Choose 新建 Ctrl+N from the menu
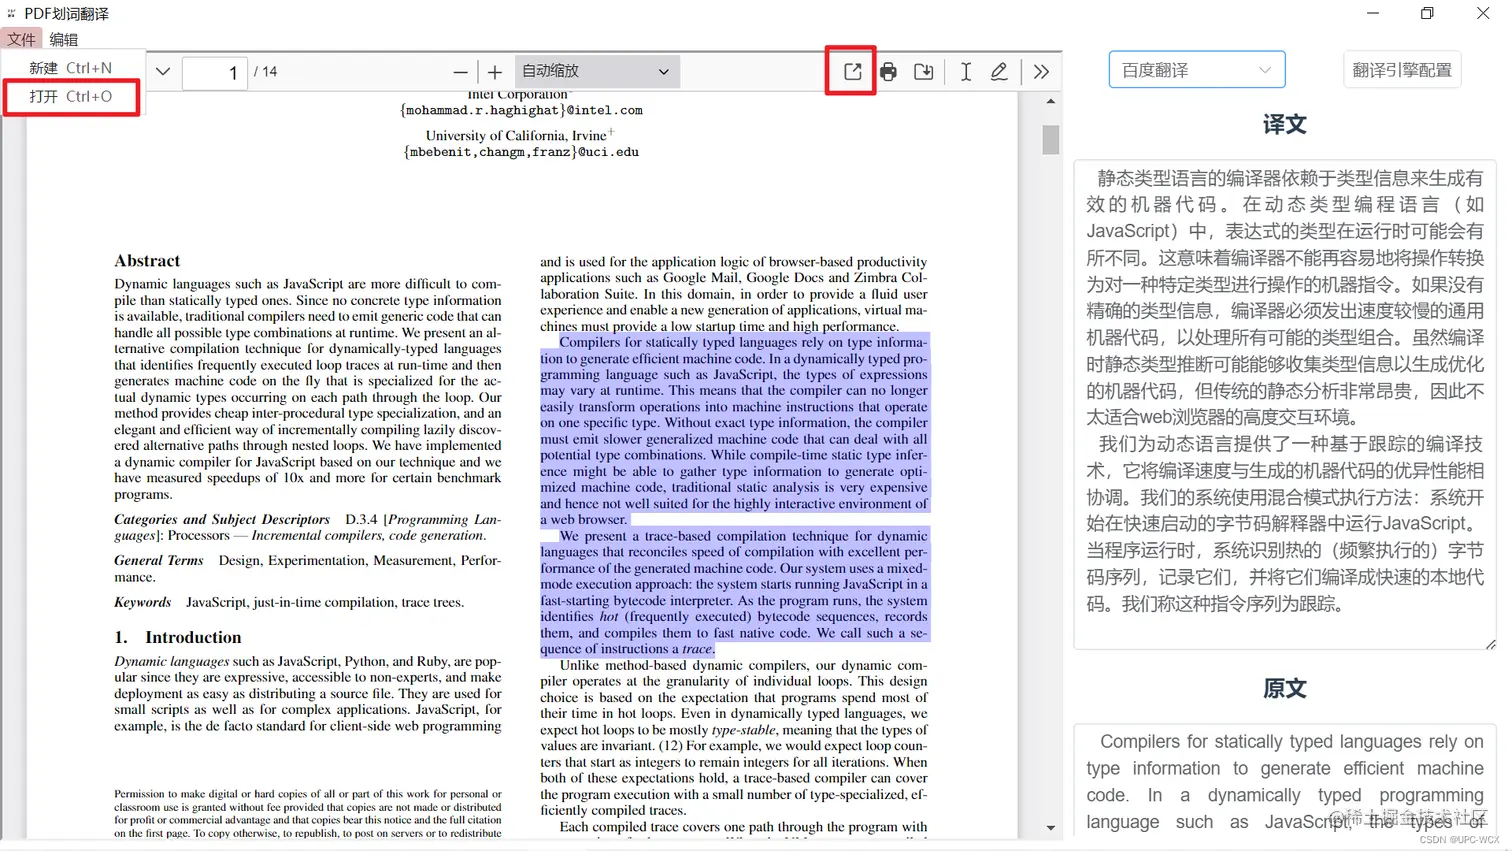The image size is (1512, 851). [x=71, y=68]
